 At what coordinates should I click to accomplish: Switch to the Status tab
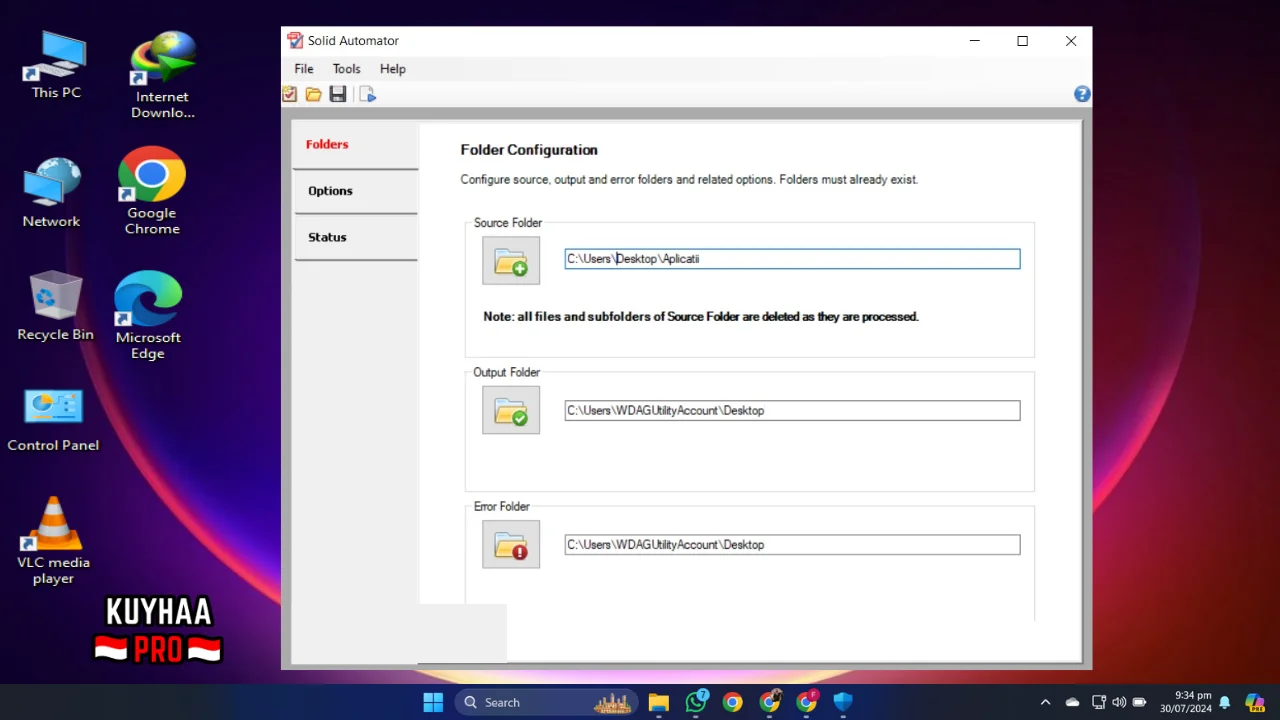(356, 237)
